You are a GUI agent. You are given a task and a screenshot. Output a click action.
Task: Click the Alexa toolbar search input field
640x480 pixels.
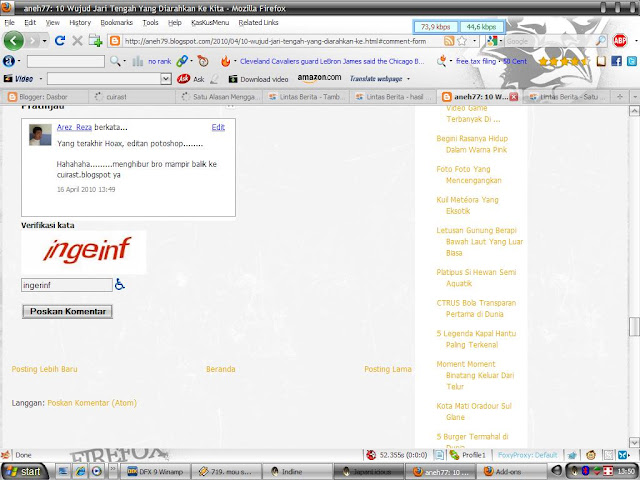(x=65, y=61)
